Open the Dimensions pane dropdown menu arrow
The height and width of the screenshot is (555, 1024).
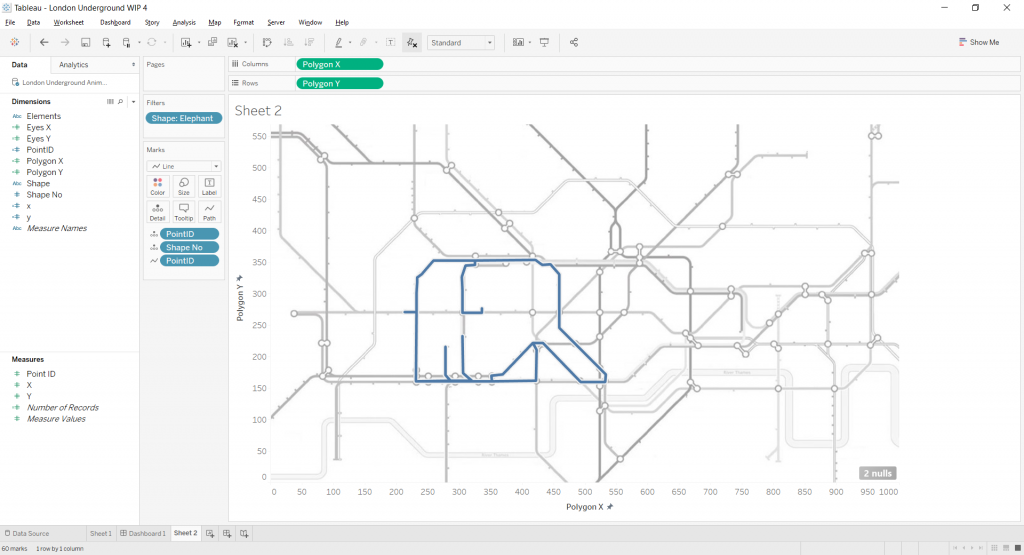click(133, 102)
